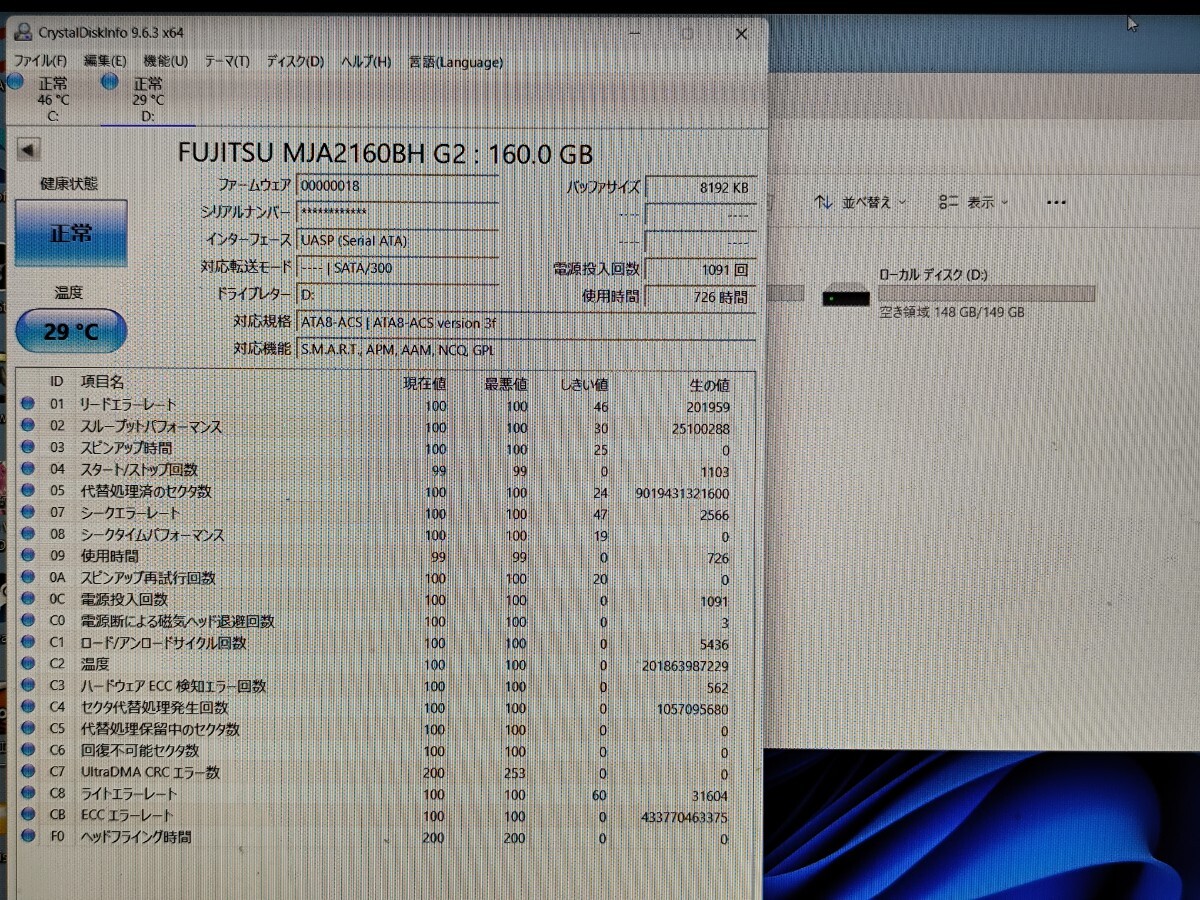The height and width of the screenshot is (900, 1200).
Task: Click raw value 9019431321600
Action: (682, 493)
